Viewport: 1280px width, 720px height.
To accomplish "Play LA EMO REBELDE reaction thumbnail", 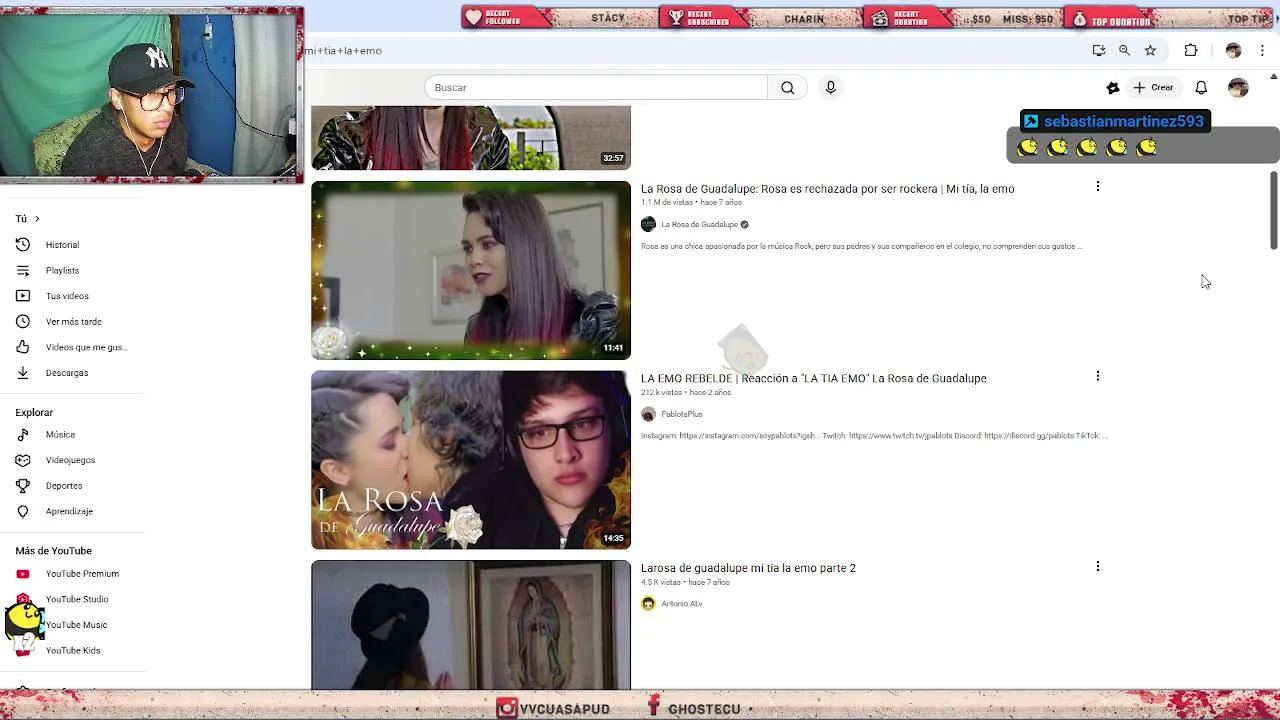I will coord(471,460).
